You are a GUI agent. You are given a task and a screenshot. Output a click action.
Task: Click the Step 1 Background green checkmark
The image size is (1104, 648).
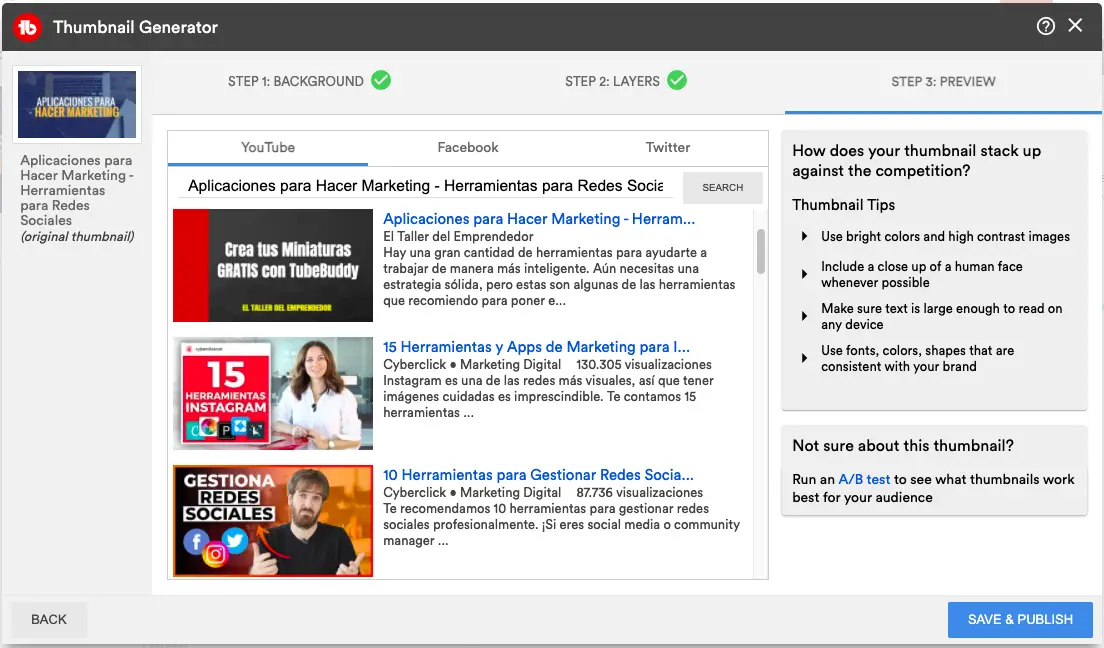tap(381, 81)
